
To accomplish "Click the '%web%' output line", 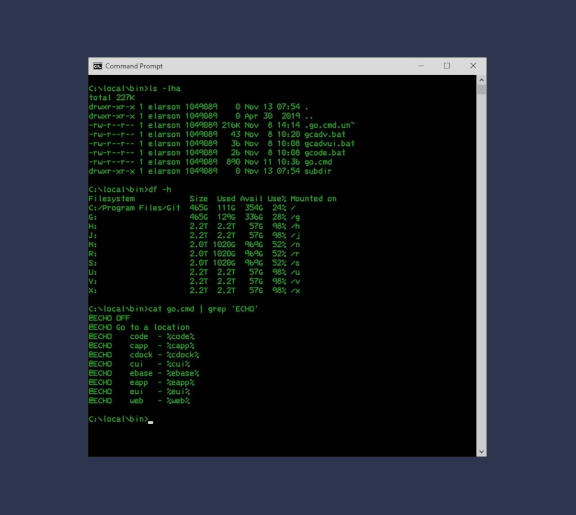I will (x=139, y=401).
